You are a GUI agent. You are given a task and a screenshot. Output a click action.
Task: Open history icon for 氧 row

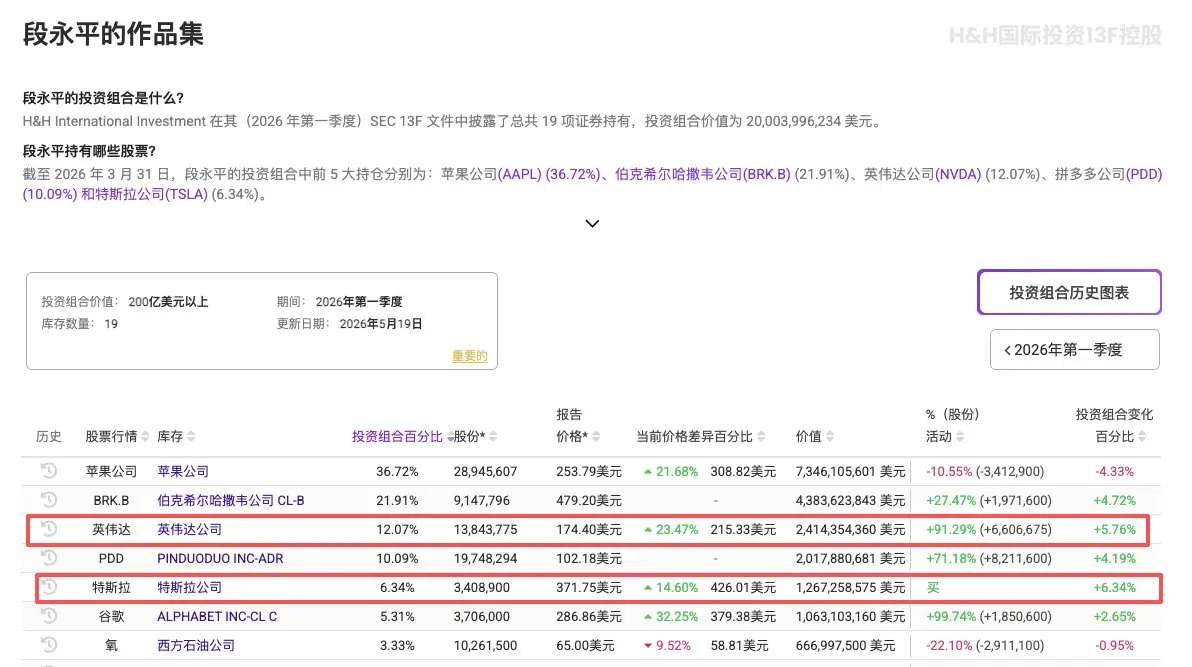49,645
